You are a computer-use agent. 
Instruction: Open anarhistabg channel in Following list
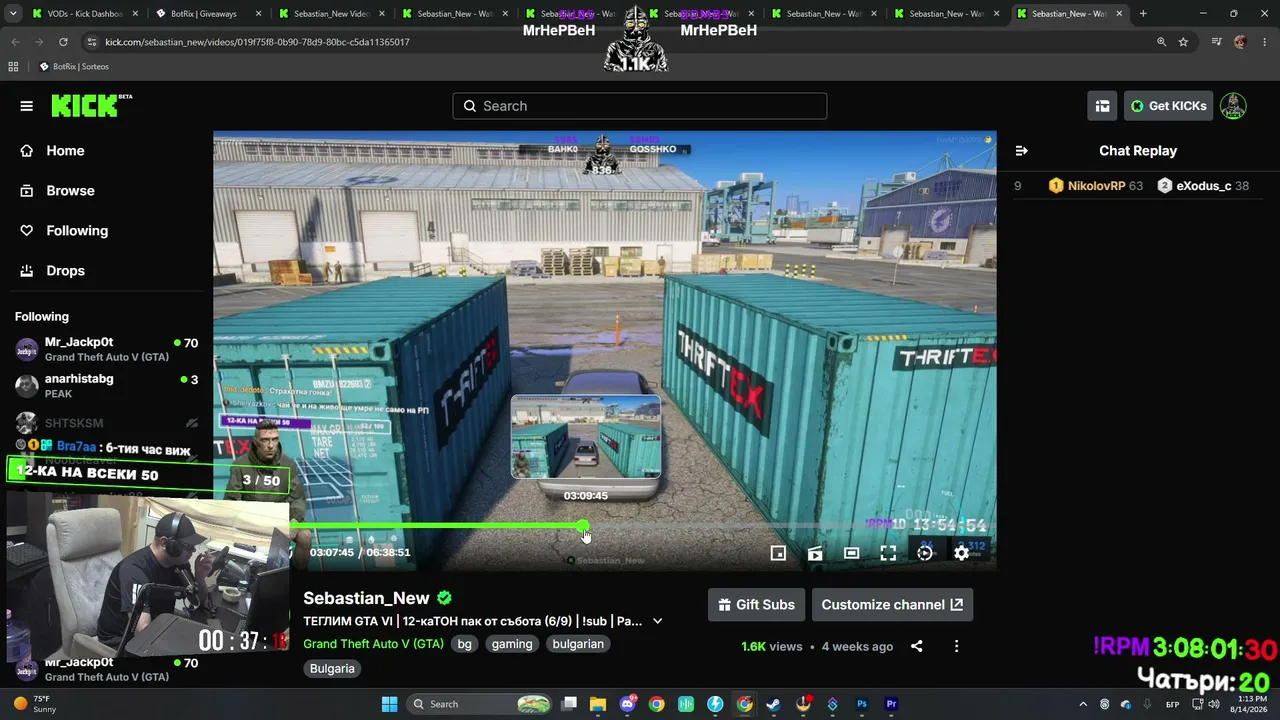coord(106,386)
